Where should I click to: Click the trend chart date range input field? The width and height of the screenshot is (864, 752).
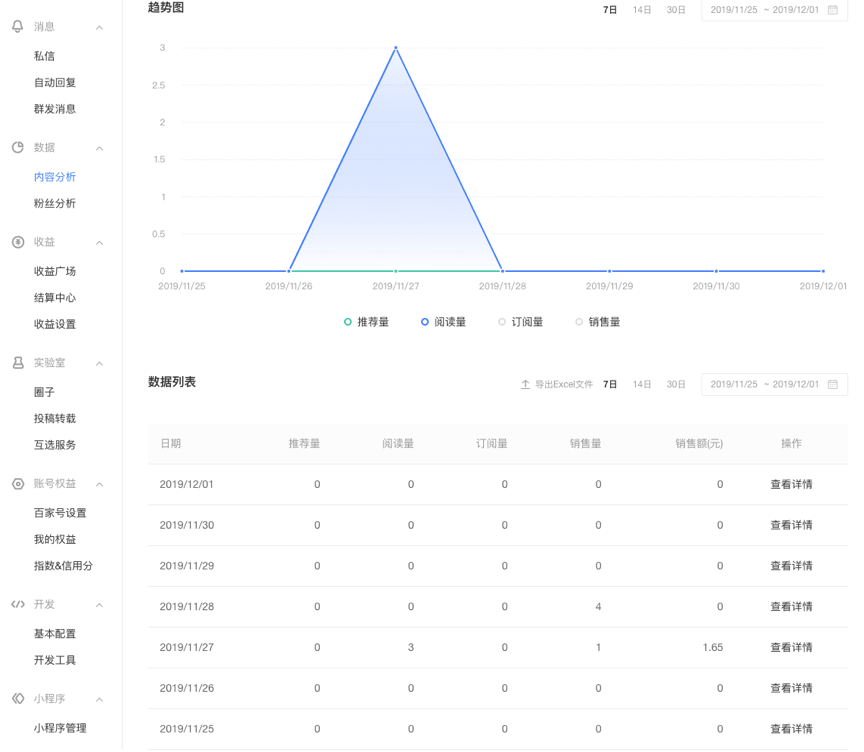tap(774, 10)
